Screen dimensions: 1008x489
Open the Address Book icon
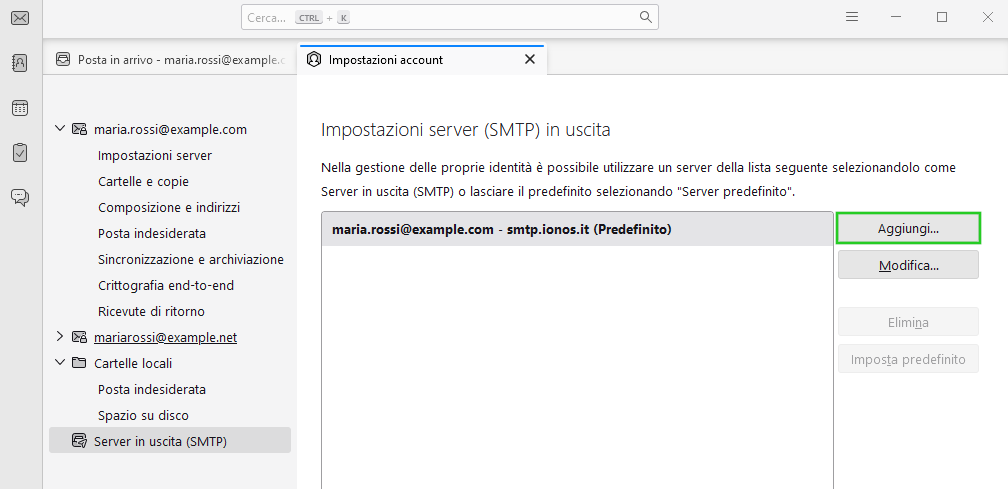tap(19, 62)
